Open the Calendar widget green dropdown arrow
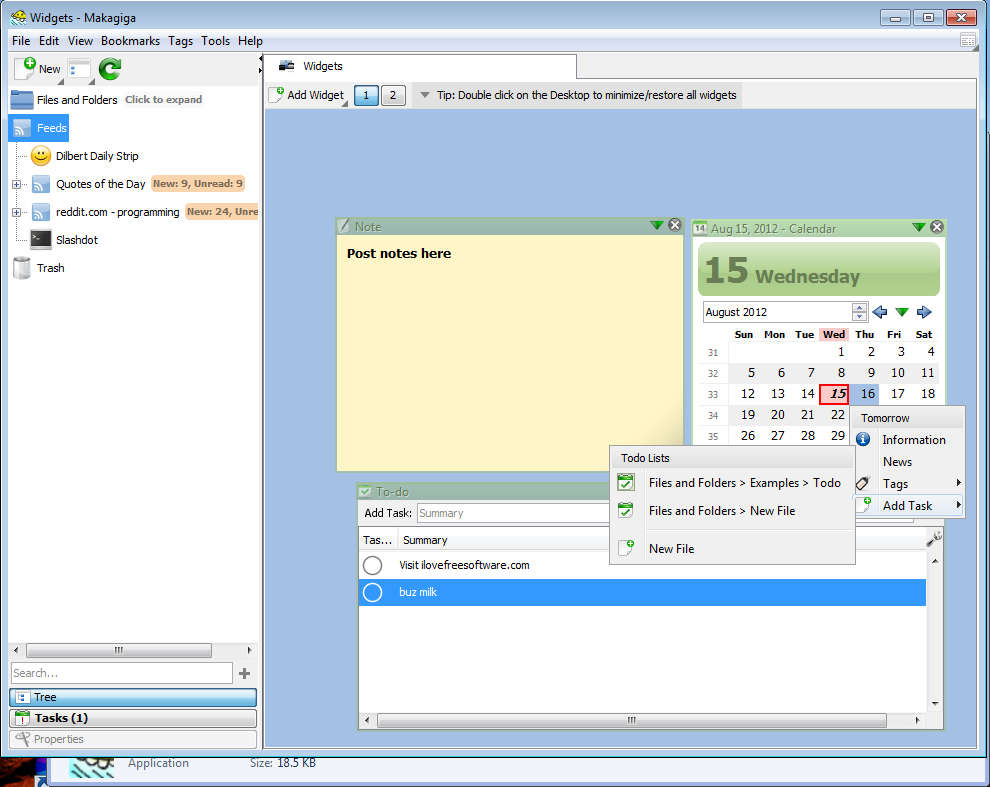Screen dimensions: 990x787 [919, 227]
